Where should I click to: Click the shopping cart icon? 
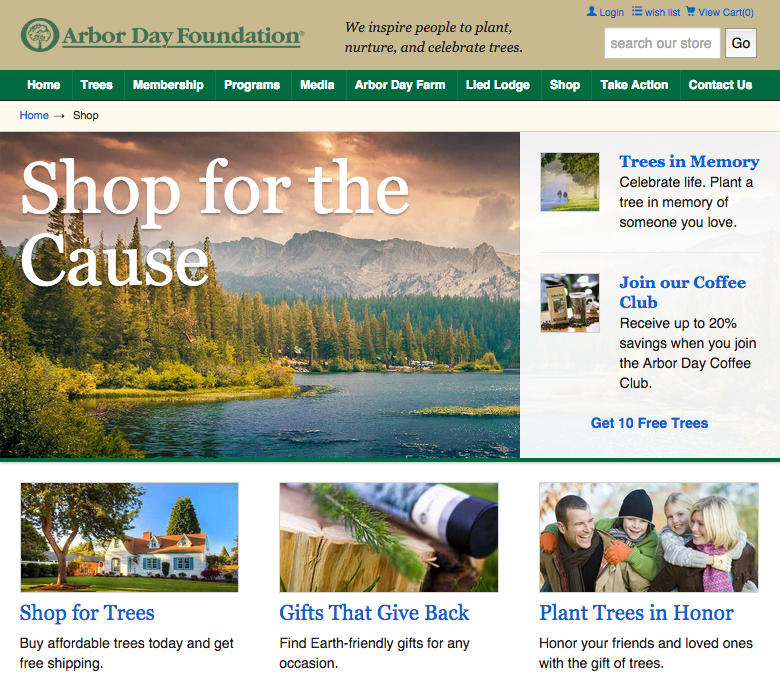690,11
